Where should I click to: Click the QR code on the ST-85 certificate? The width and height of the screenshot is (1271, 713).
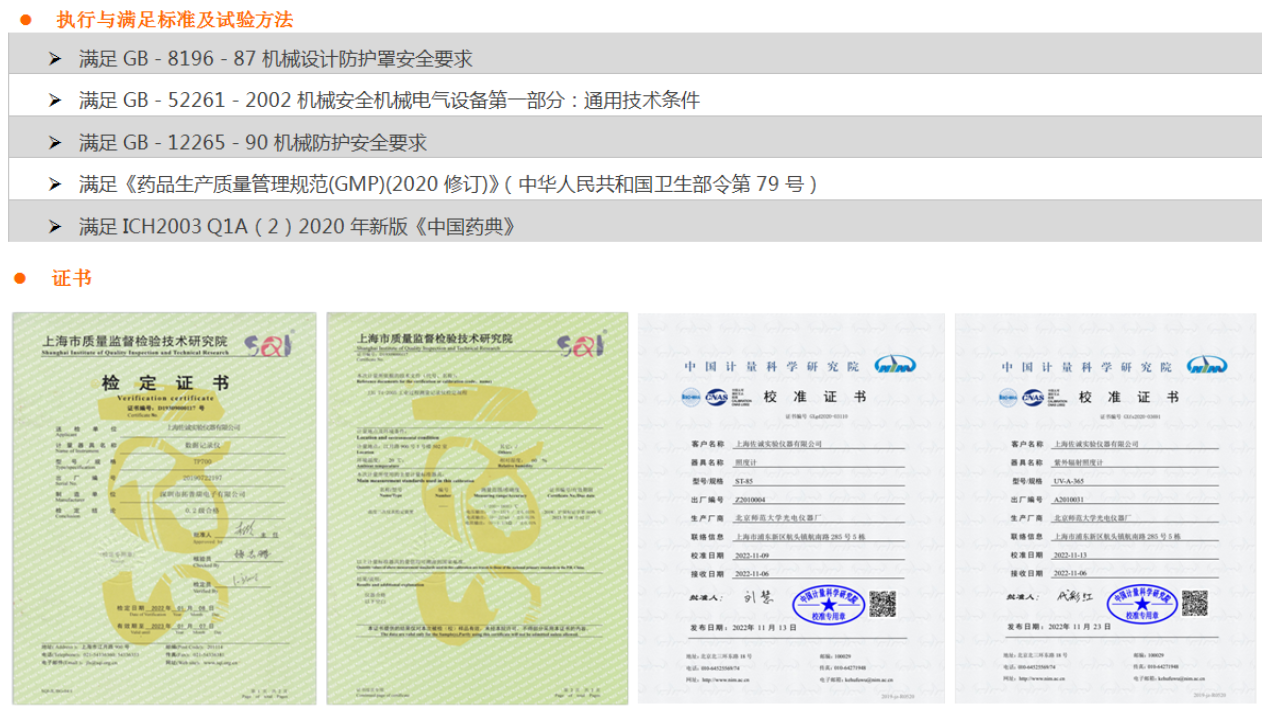(882, 603)
